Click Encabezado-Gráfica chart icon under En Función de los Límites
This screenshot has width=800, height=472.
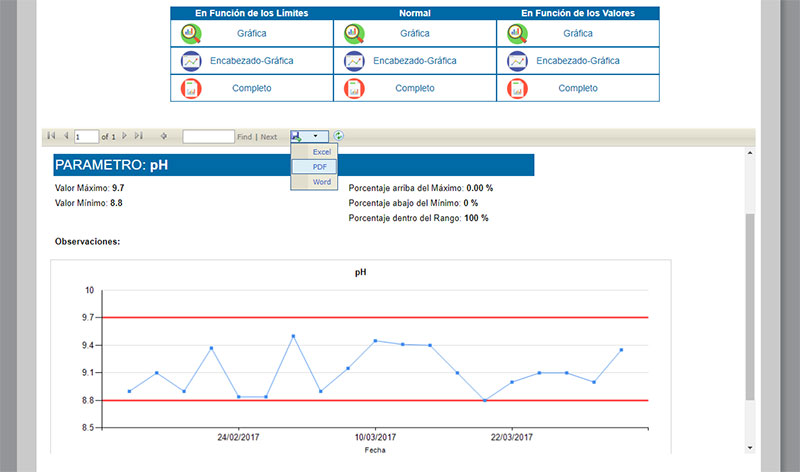click(x=191, y=61)
